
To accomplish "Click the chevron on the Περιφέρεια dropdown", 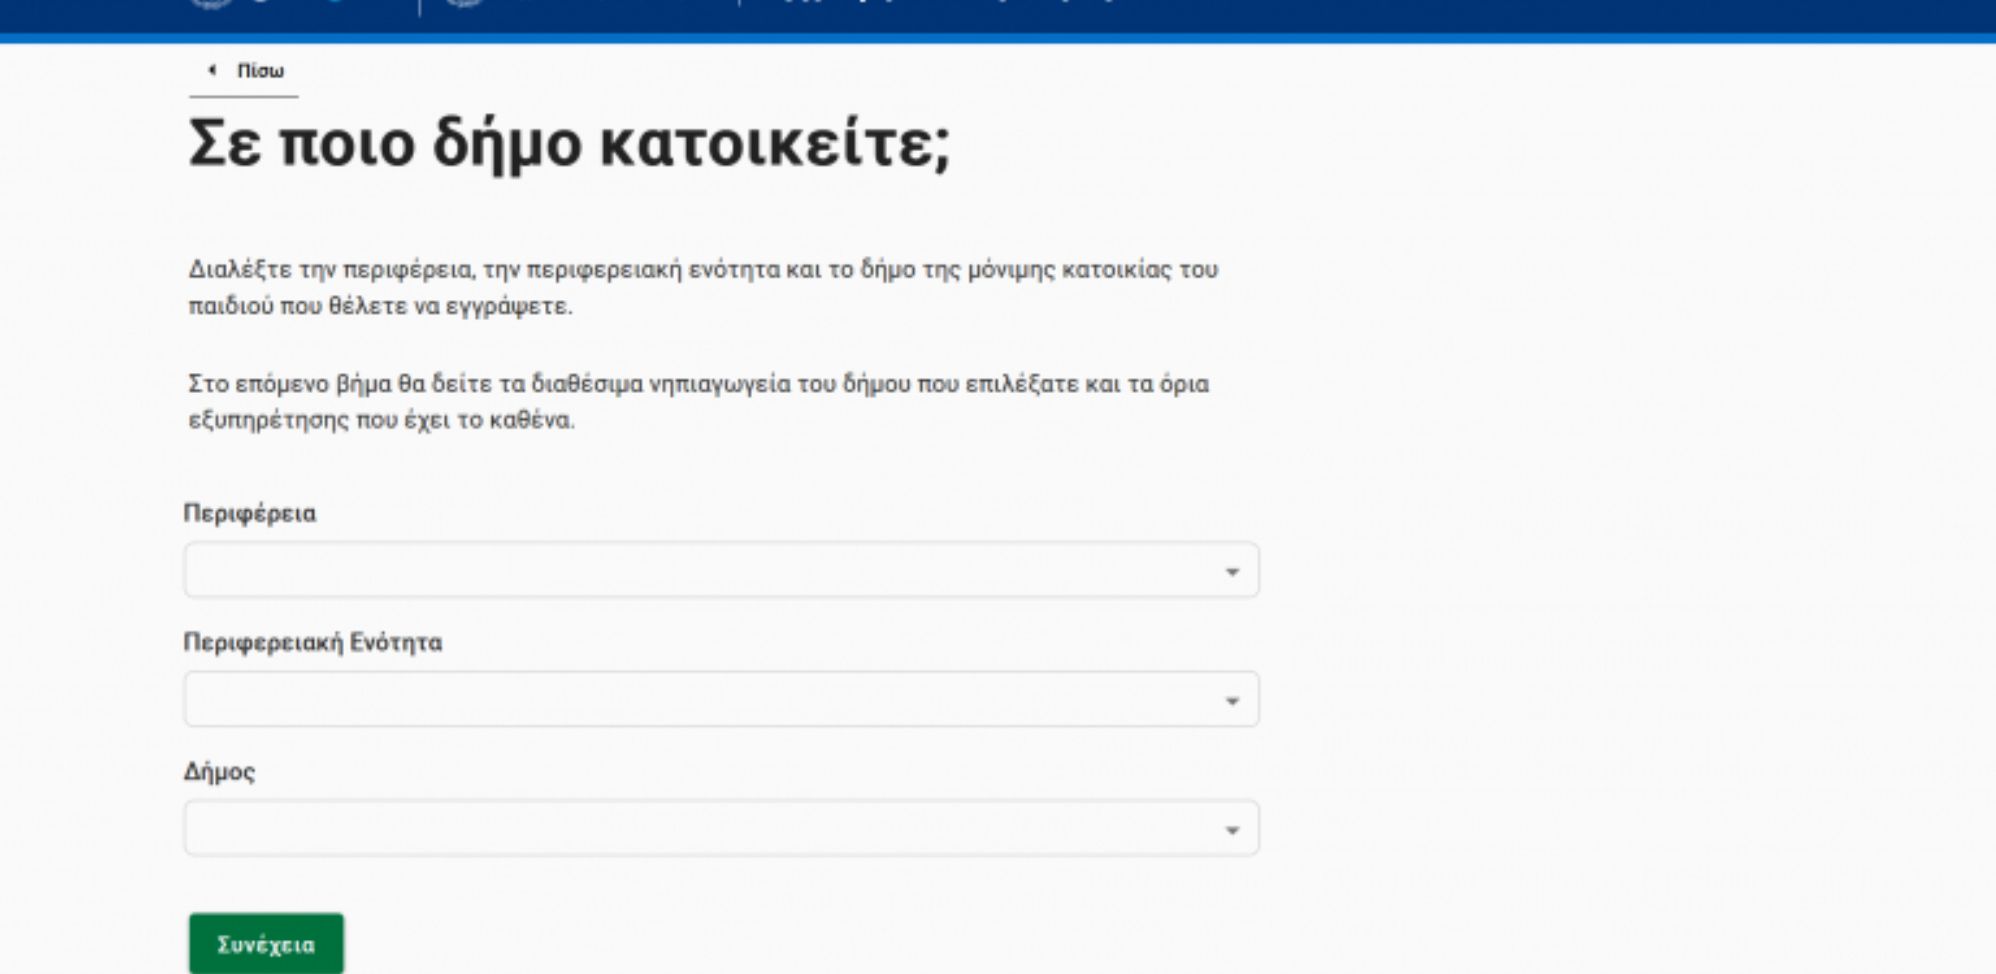I will click(1232, 571).
